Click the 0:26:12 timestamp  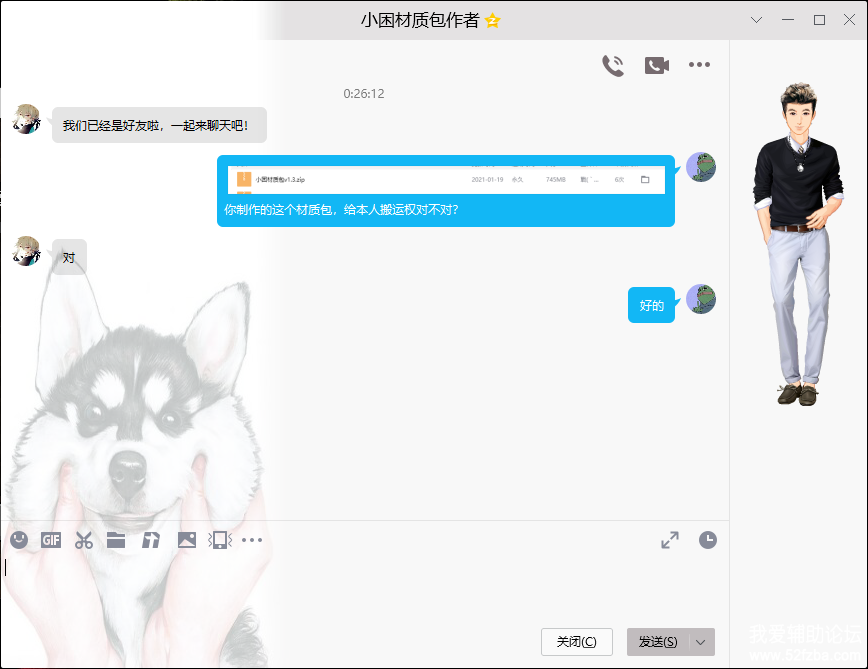pyautogui.click(x=364, y=94)
